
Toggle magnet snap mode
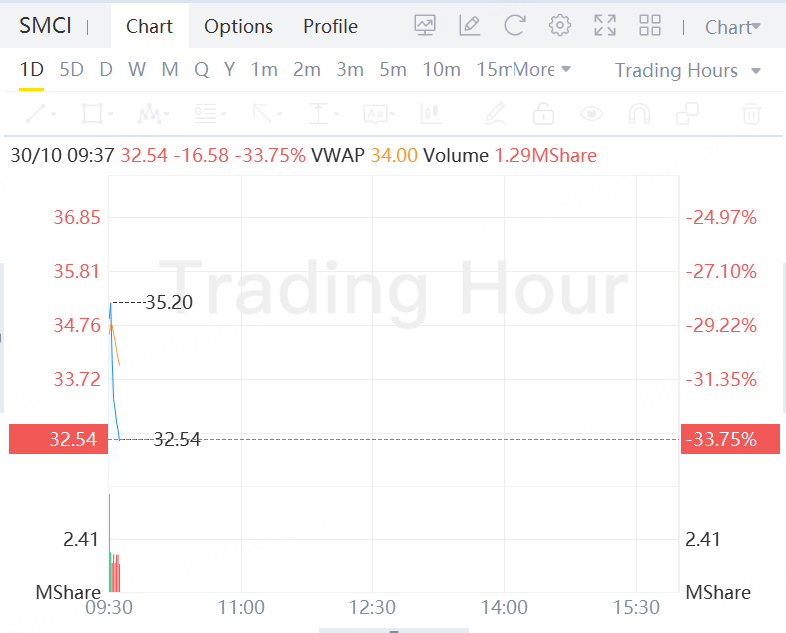tap(639, 114)
